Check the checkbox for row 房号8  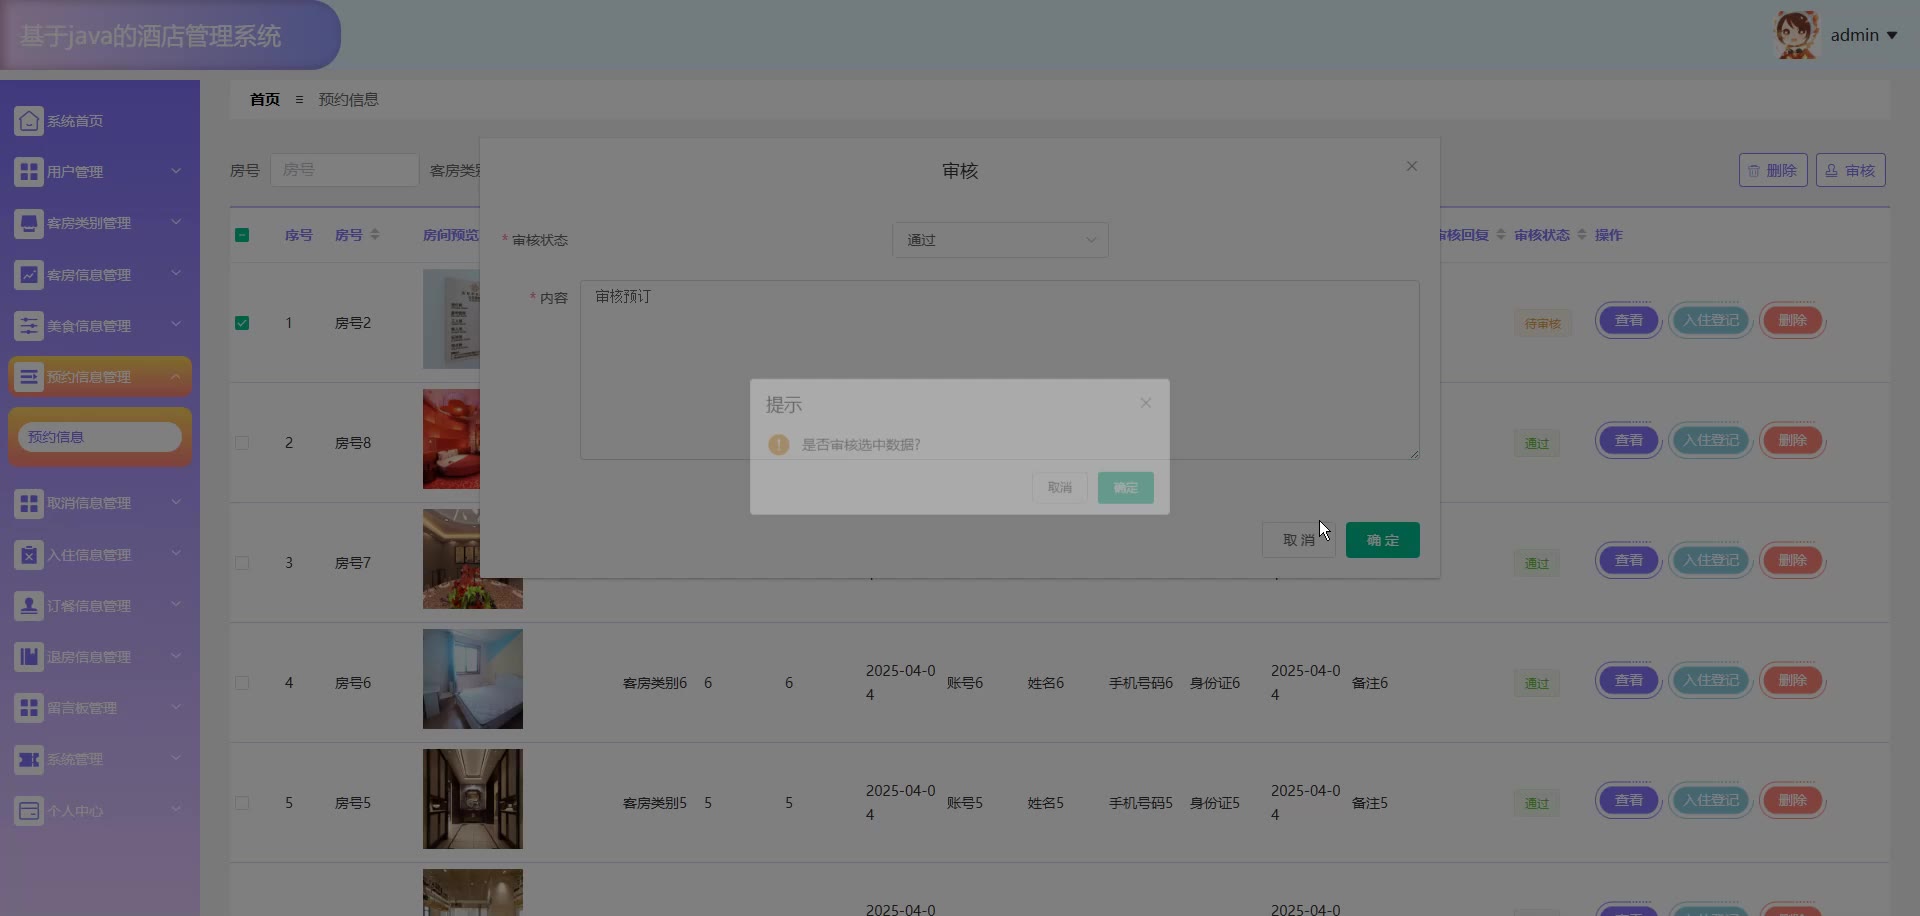click(x=242, y=443)
